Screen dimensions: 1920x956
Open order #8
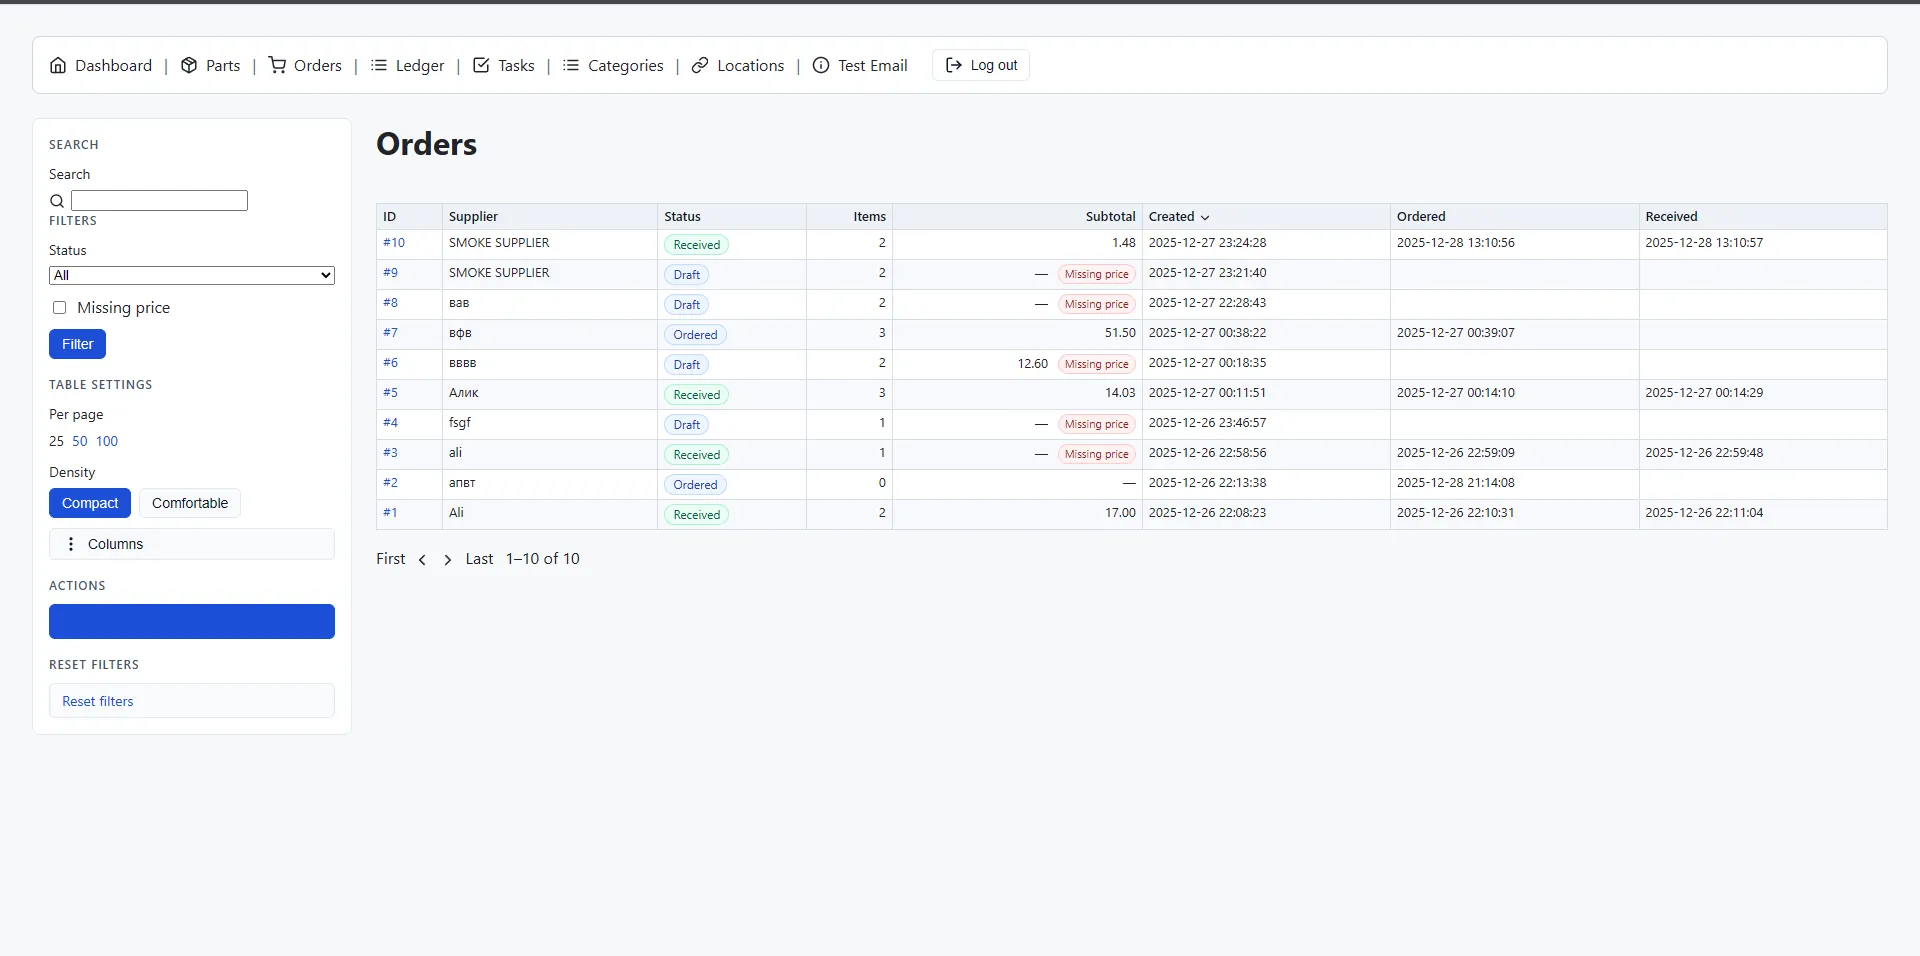390,303
